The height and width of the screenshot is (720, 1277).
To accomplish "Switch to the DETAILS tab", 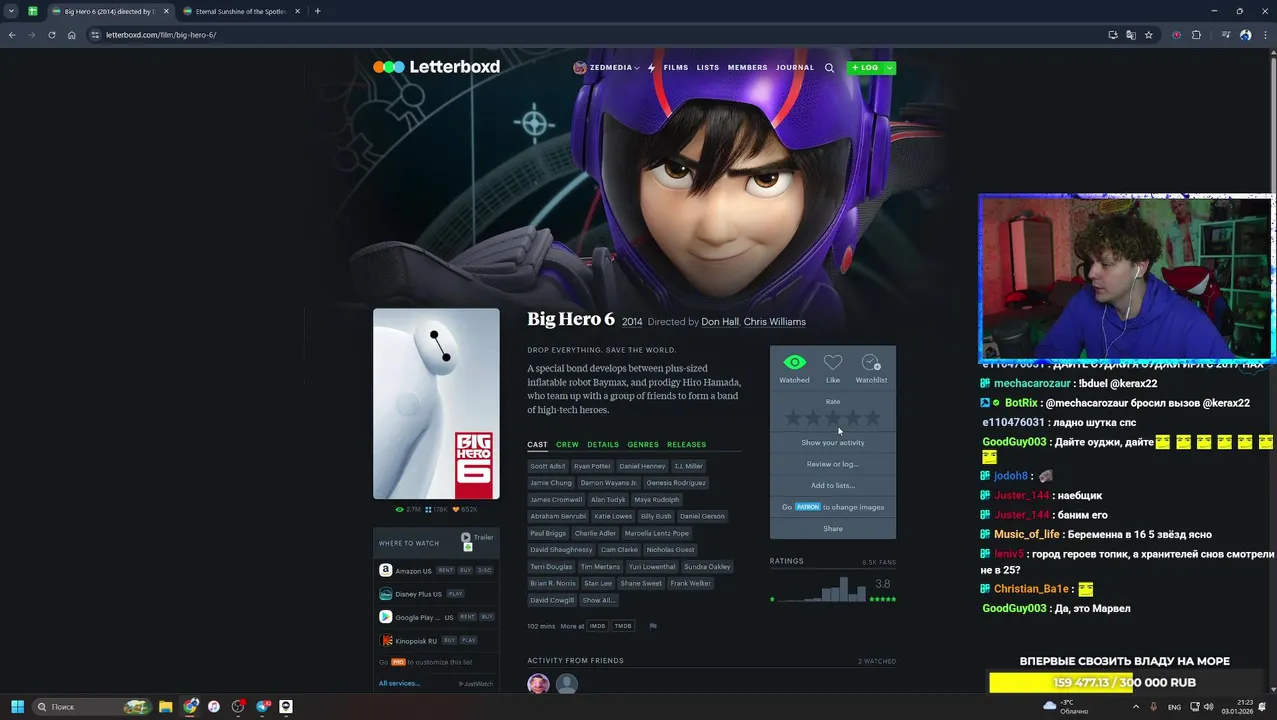I will (603, 444).
